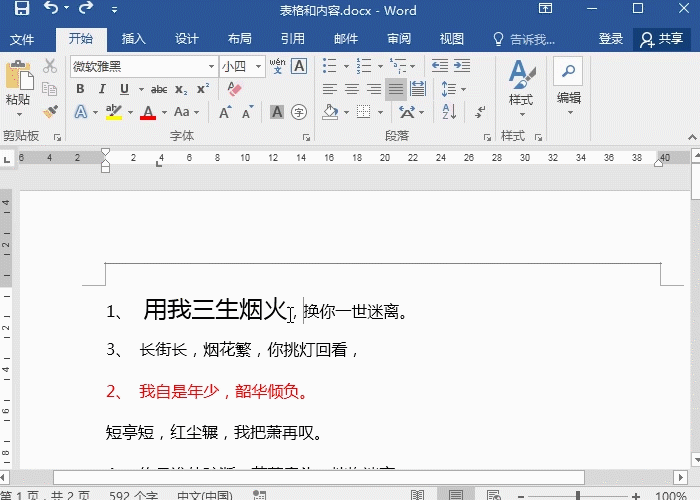Click the 共享 share button
Image resolution: width=700 pixels, height=500 pixels.
tap(662, 39)
